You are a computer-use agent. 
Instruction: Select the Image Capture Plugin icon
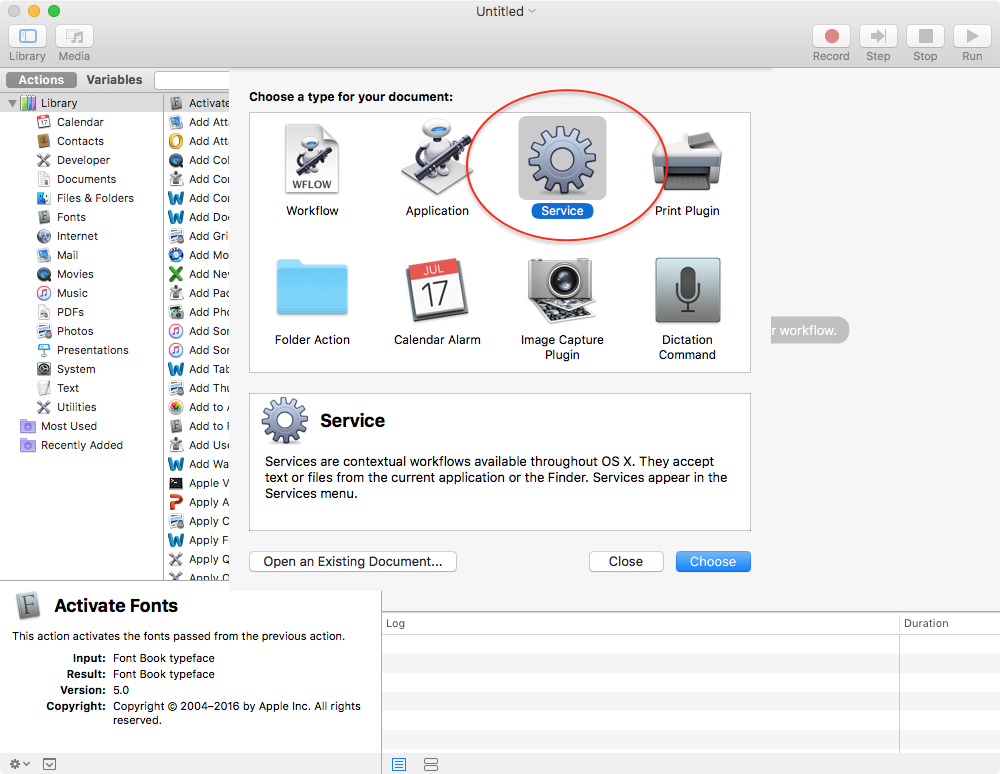562,290
